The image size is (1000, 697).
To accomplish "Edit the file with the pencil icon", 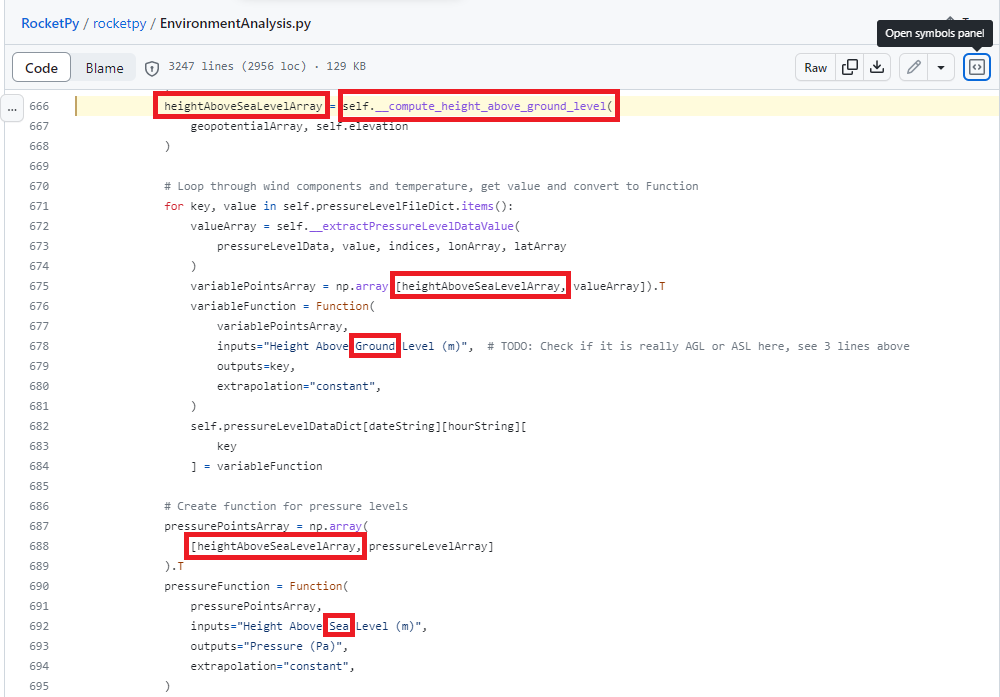I will pyautogui.click(x=913, y=67).
